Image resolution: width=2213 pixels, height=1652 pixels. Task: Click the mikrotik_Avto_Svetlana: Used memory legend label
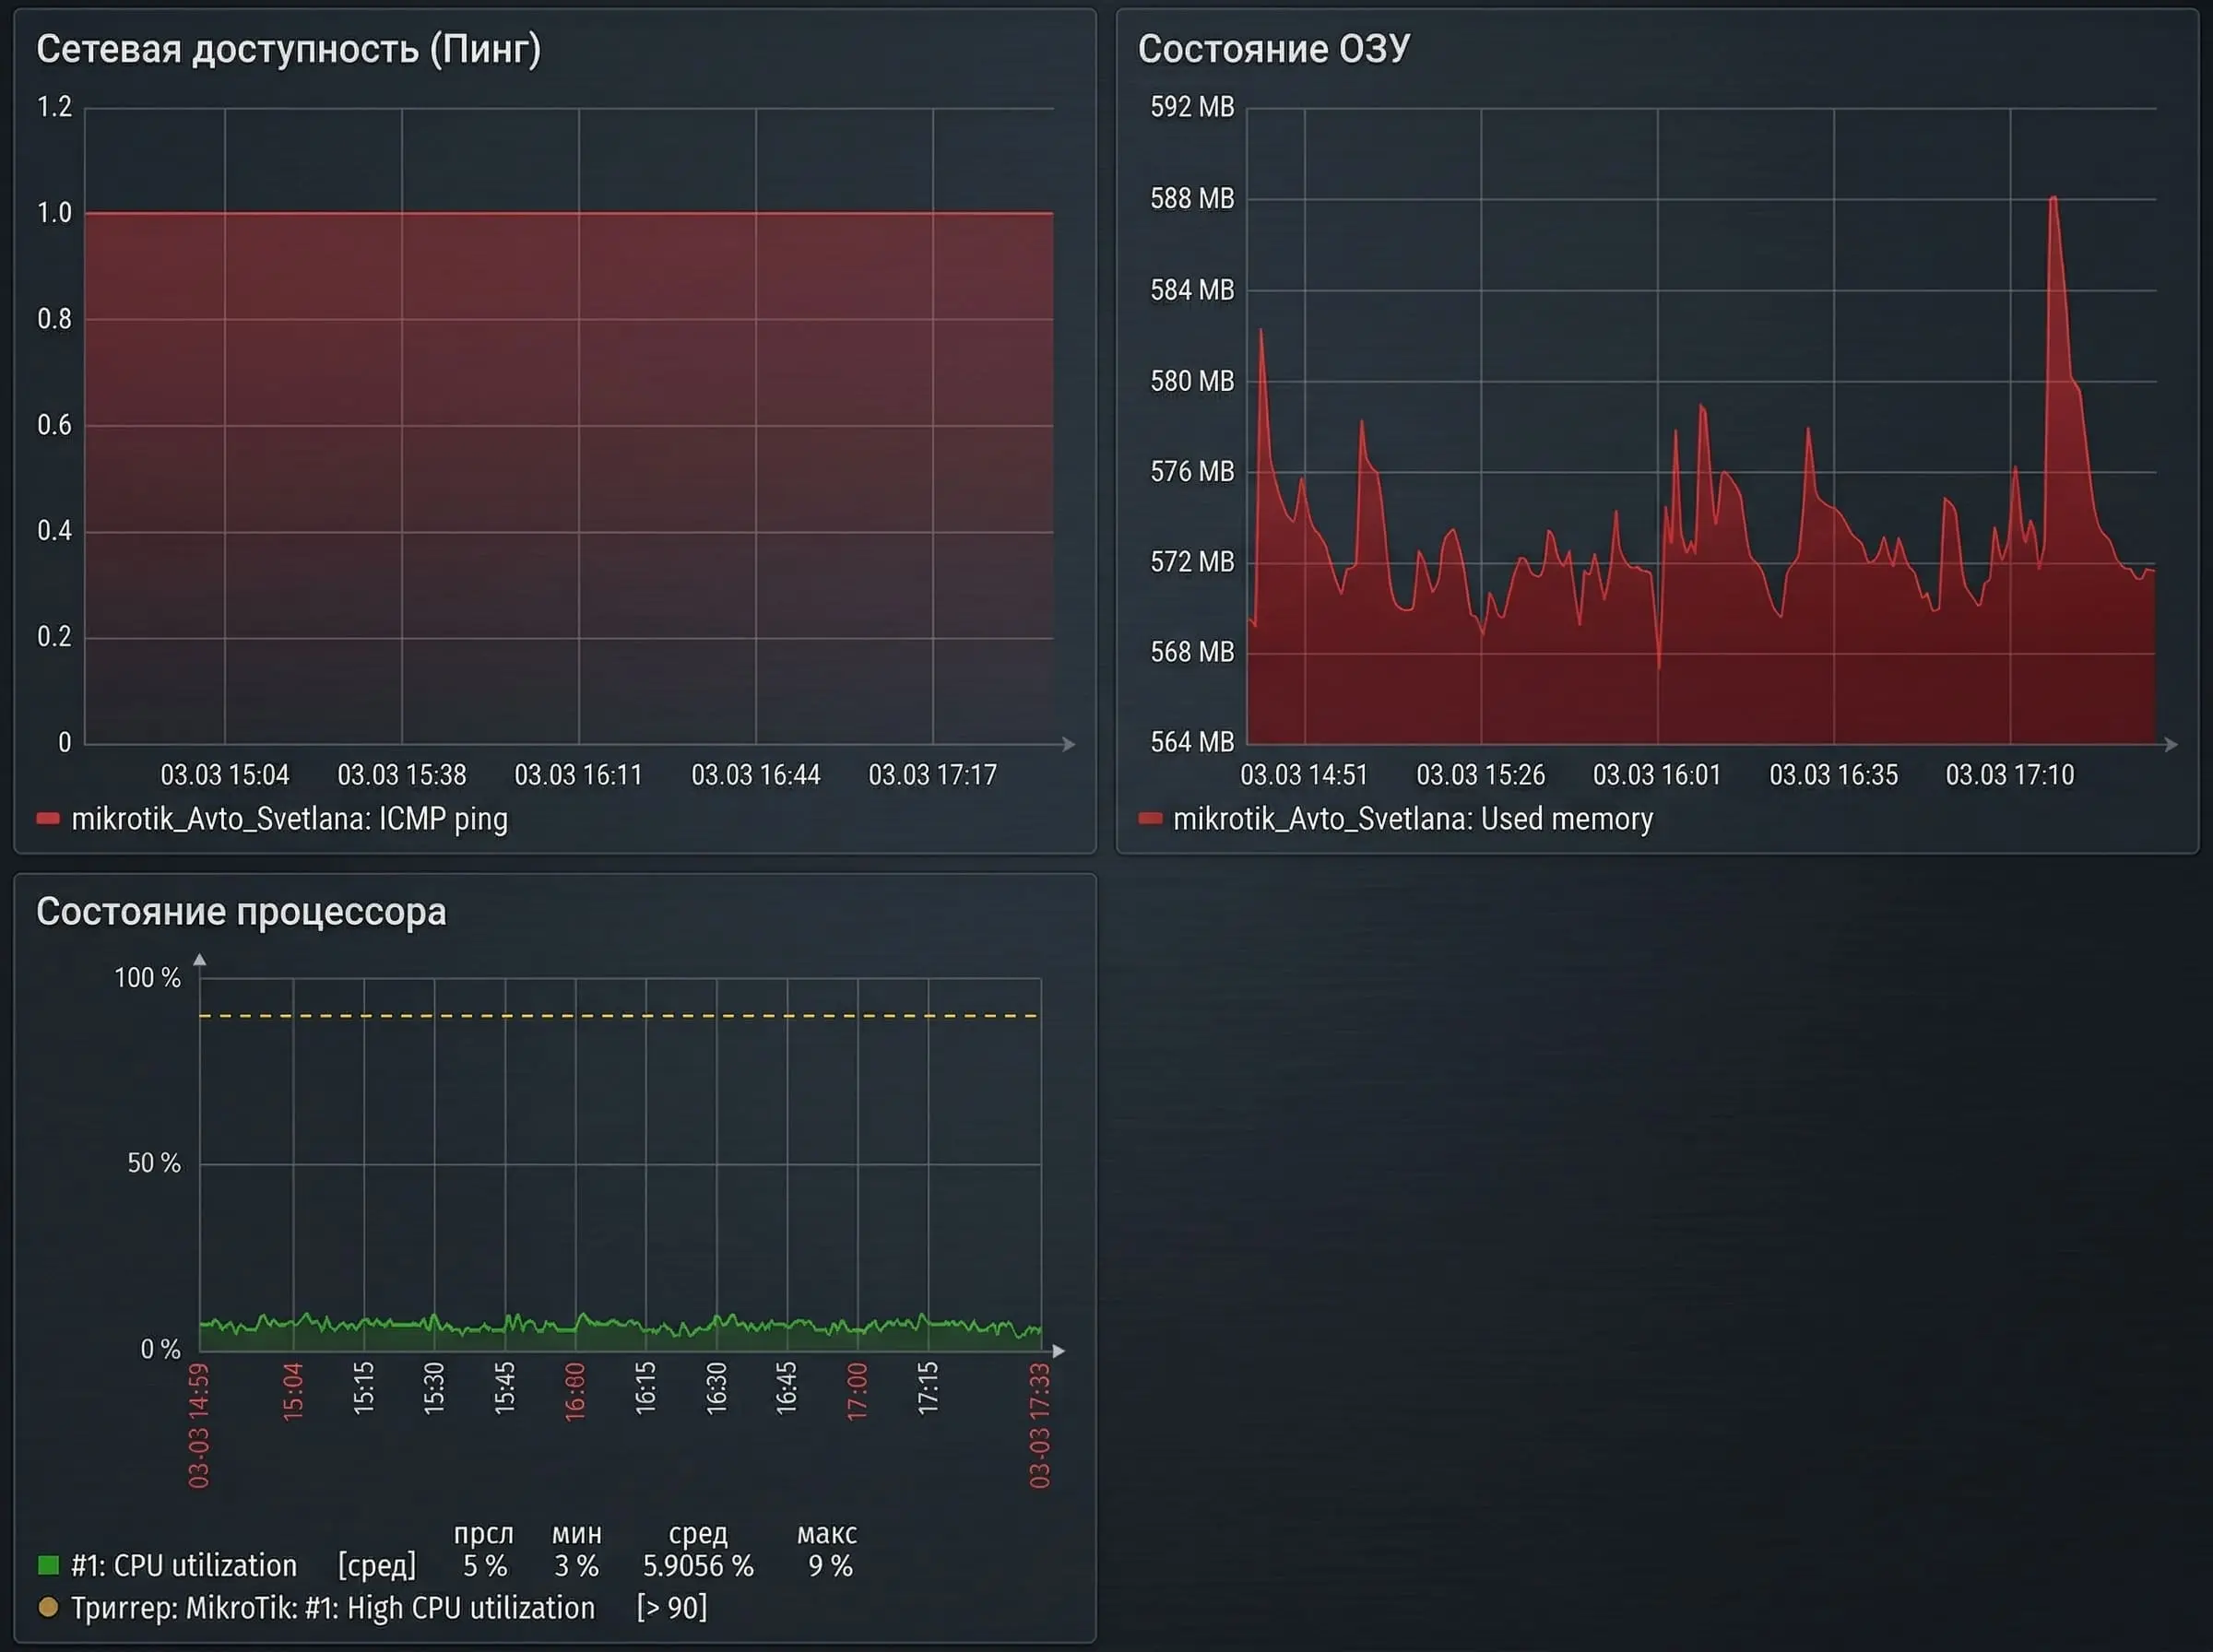pyautogui.click(x=1412, y=819)
